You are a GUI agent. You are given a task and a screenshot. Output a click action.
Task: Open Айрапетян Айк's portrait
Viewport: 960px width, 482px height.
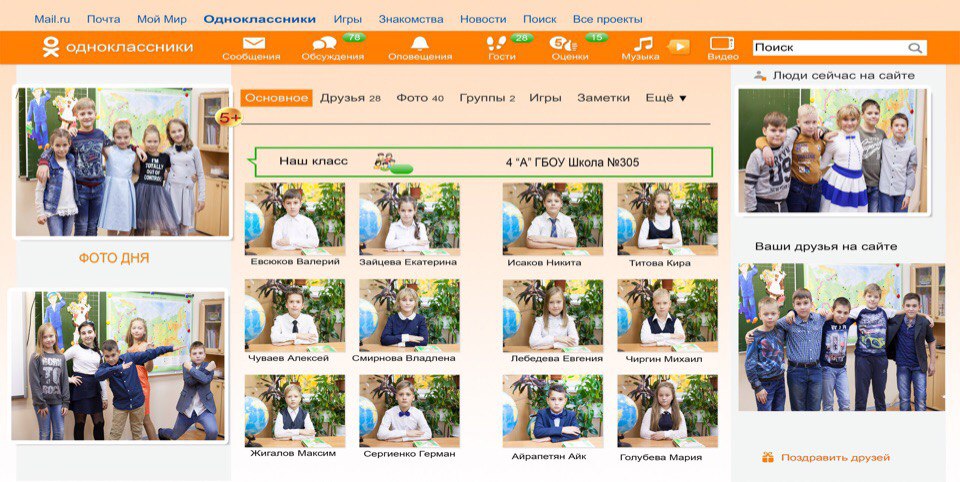(553, 412)
